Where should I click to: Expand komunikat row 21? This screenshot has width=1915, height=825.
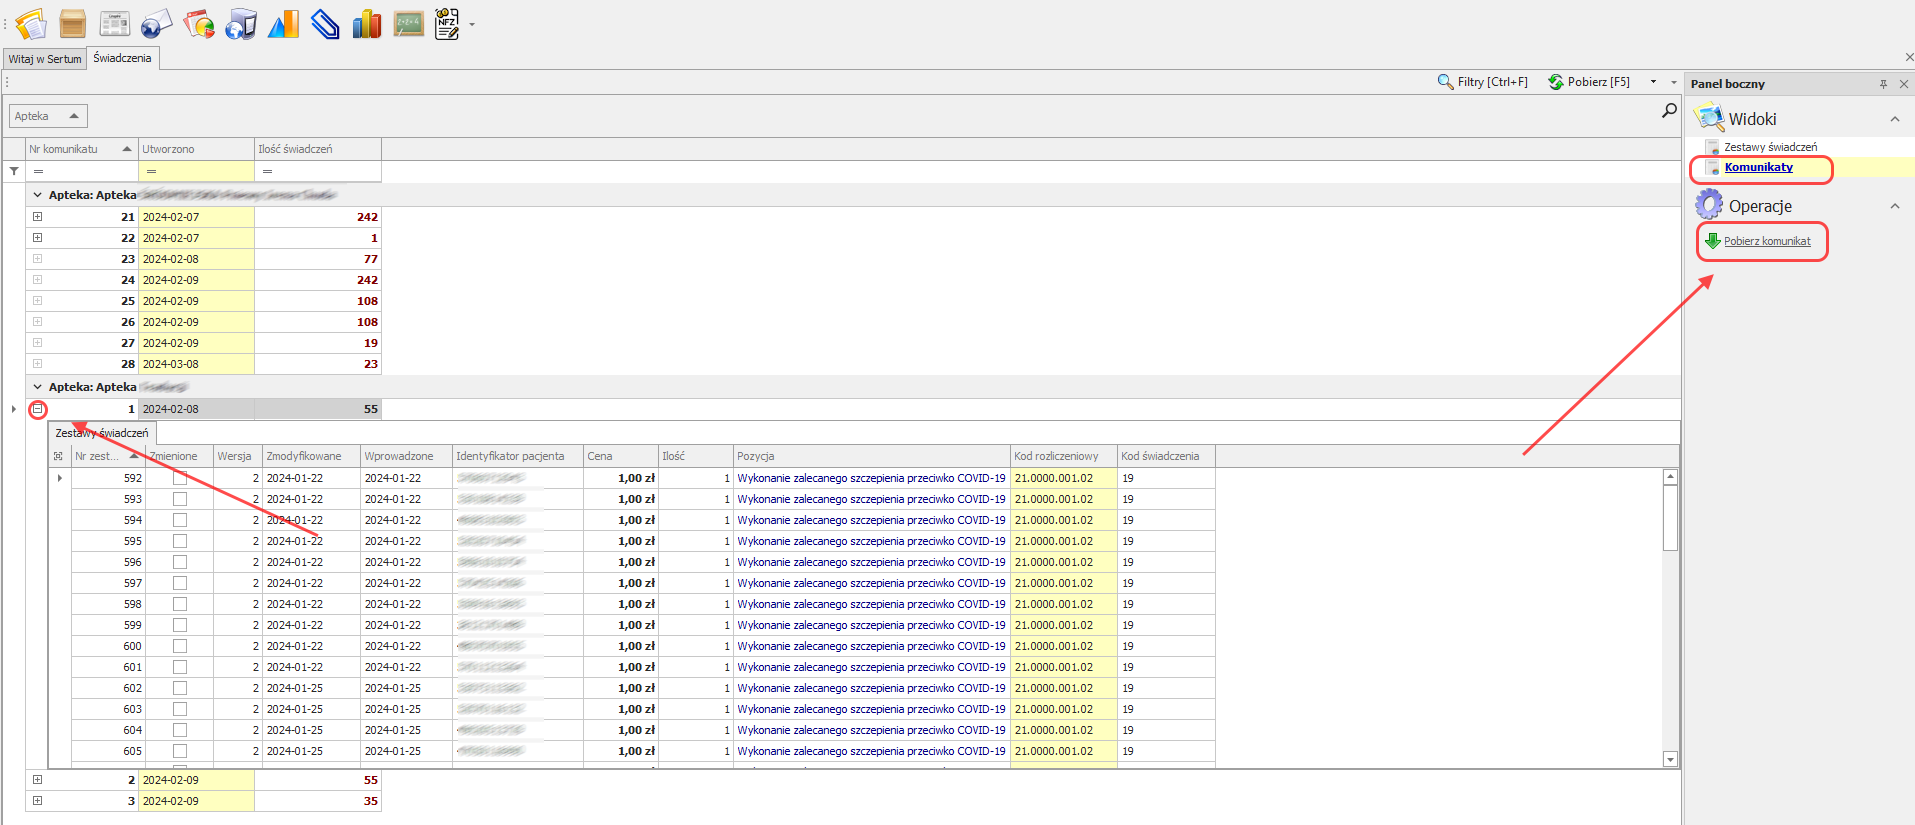coord(38,217)
